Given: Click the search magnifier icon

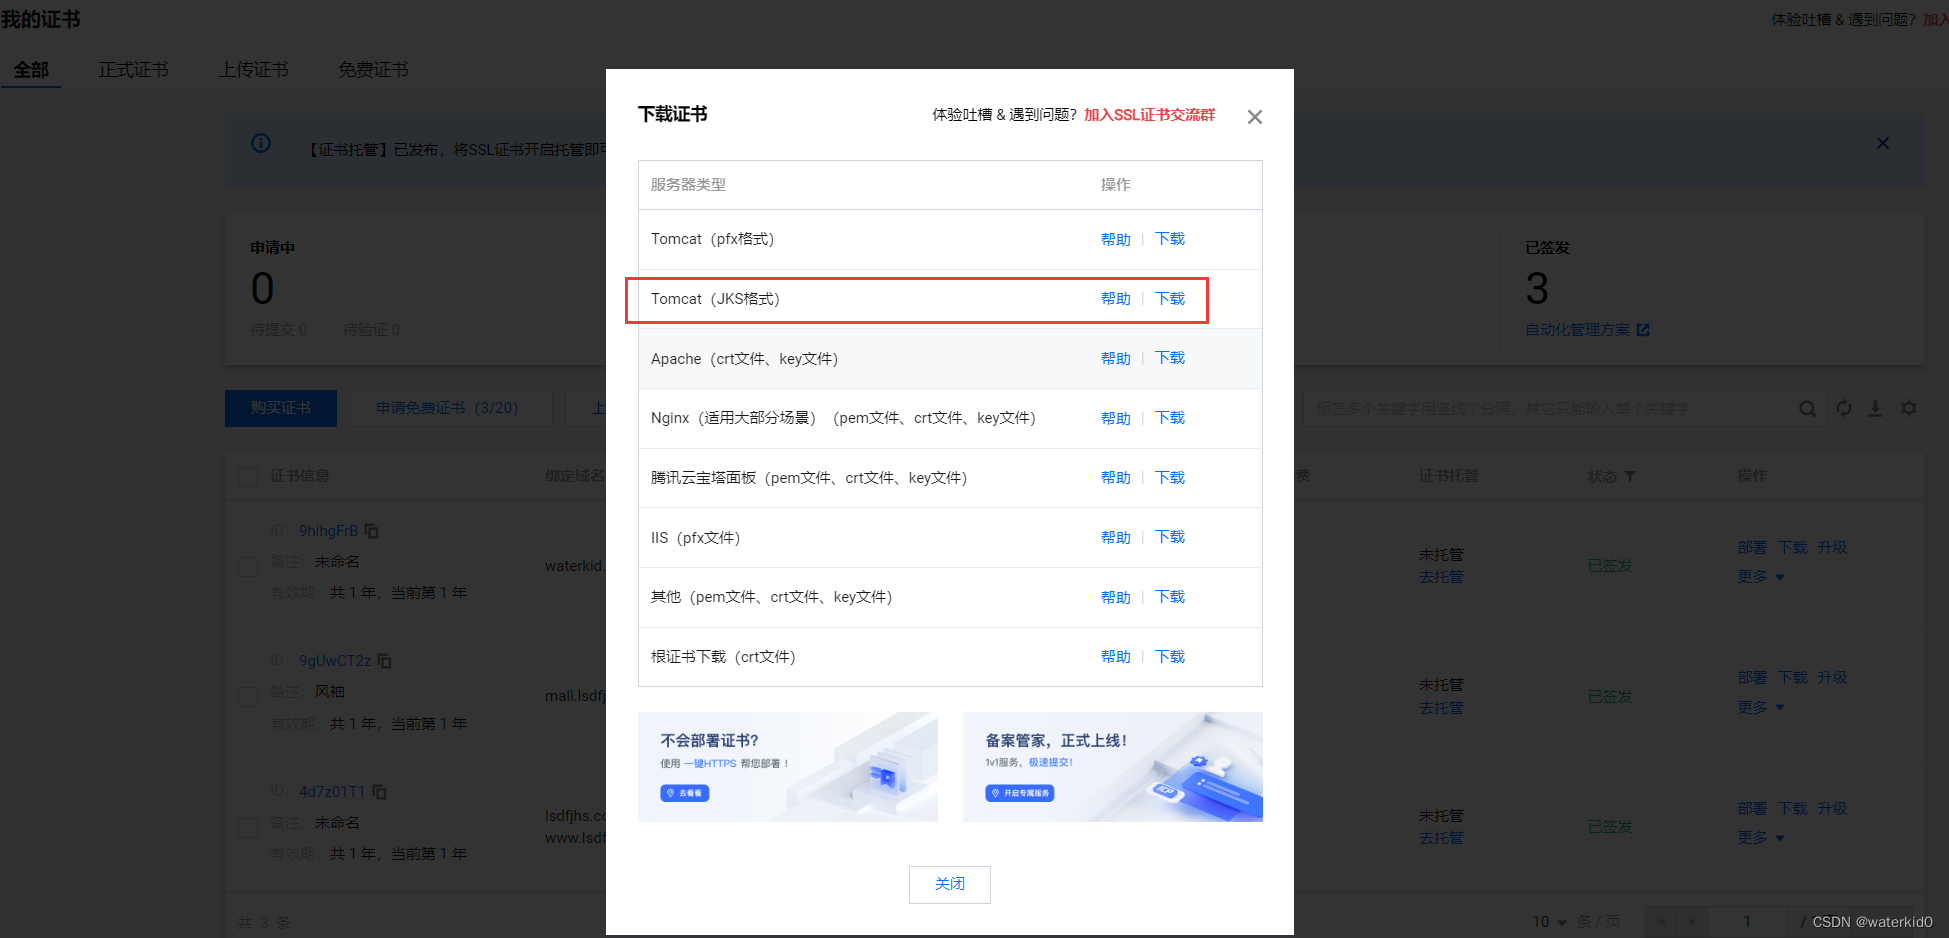Looking at the screenshot, I should [1807, 408].
